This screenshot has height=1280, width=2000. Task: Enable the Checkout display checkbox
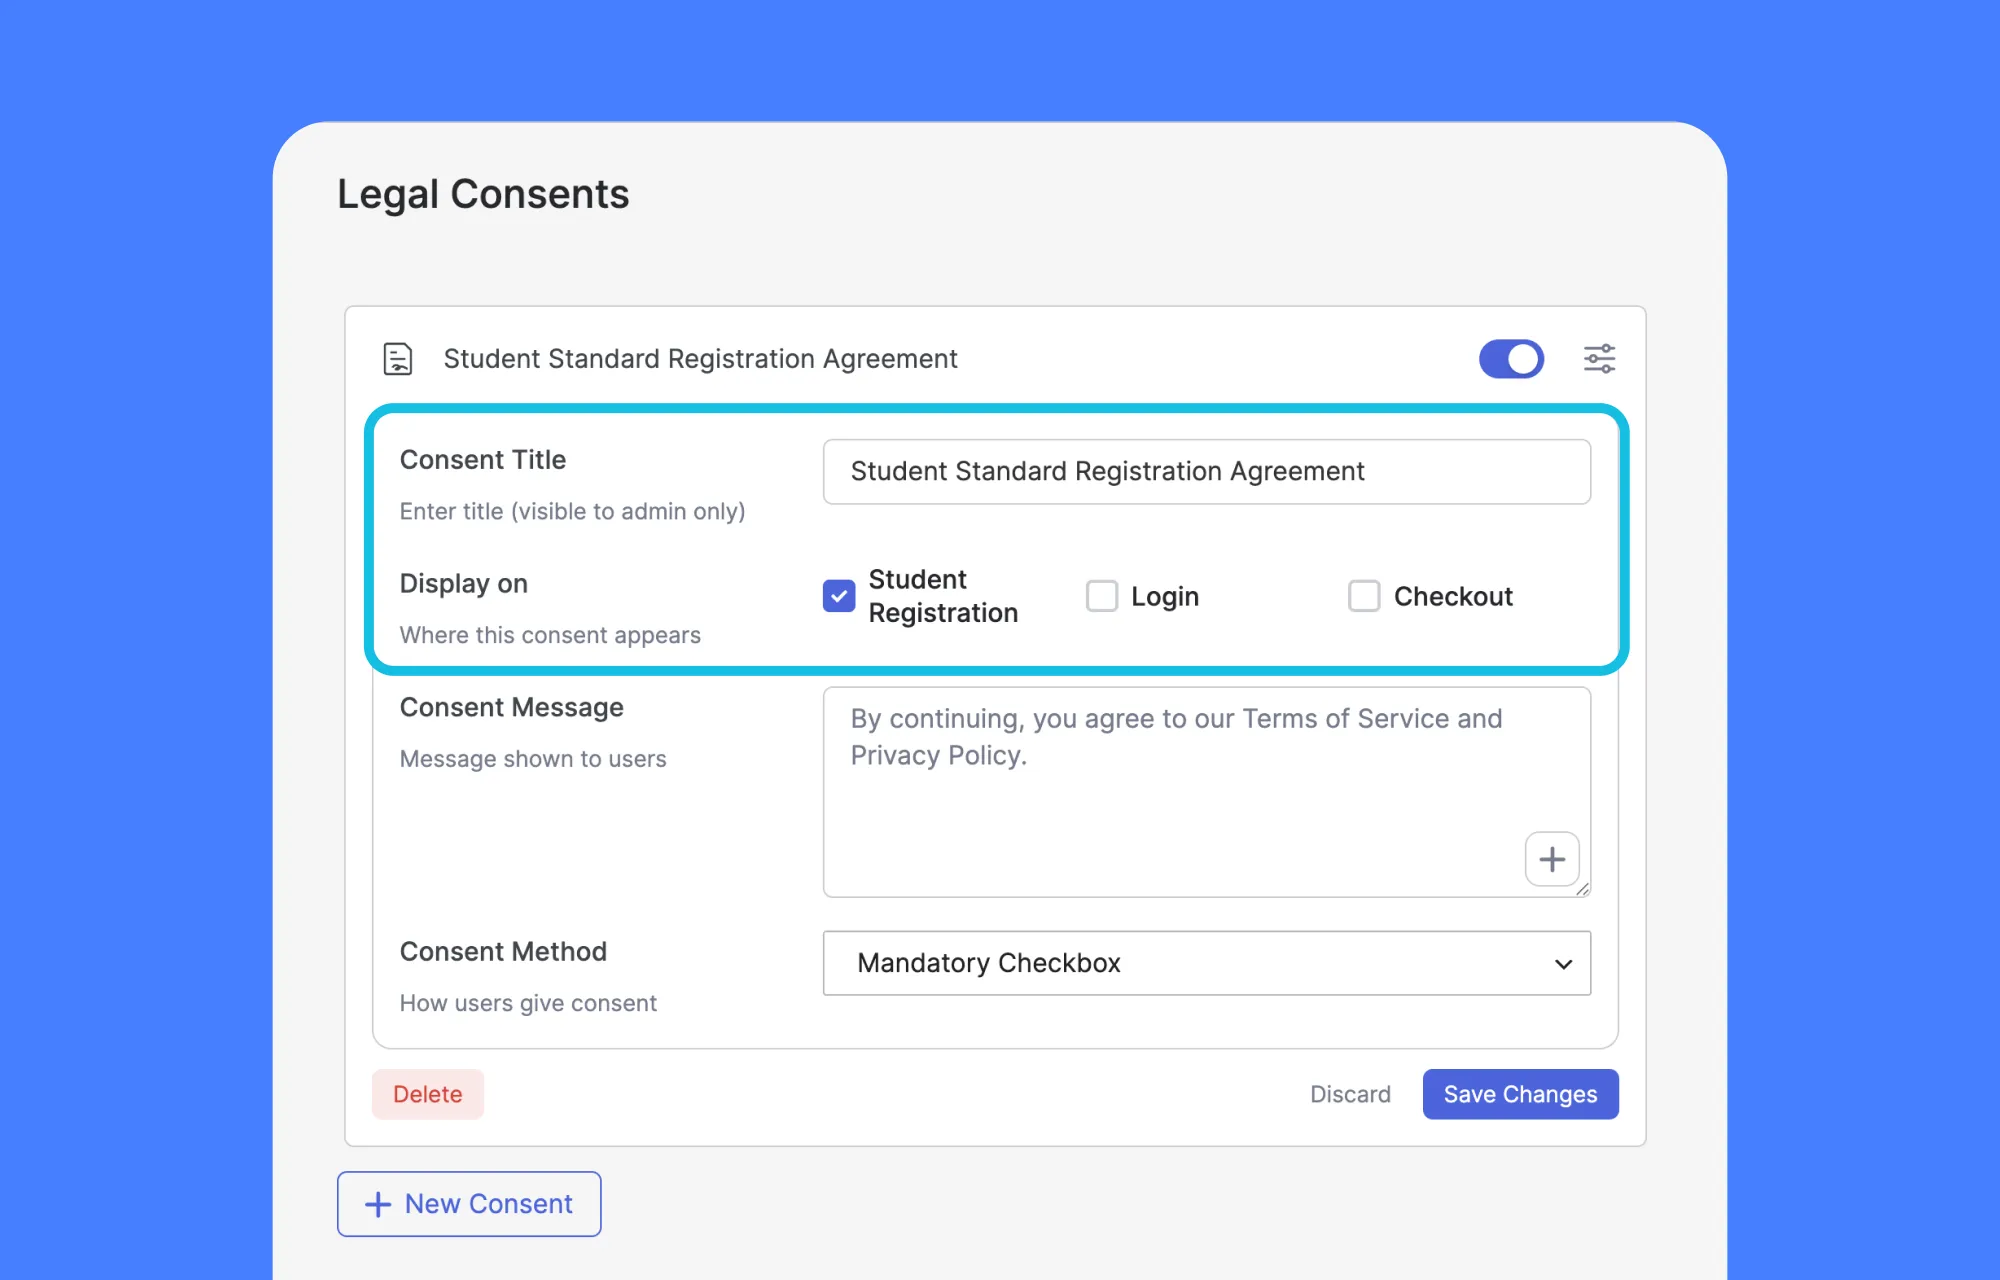pyautogui.click(x=1364, y=596)
